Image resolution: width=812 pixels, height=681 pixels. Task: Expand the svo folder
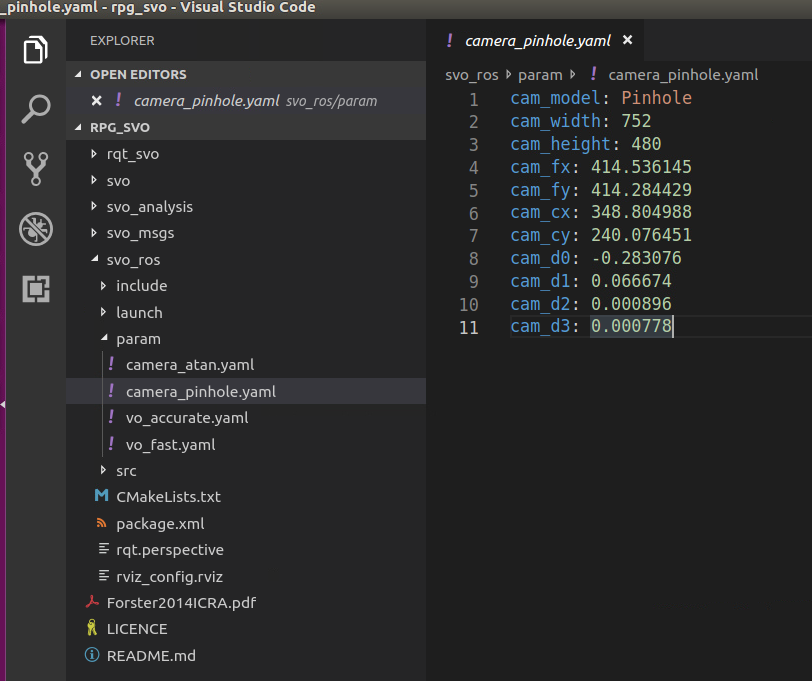pos(94,180)
